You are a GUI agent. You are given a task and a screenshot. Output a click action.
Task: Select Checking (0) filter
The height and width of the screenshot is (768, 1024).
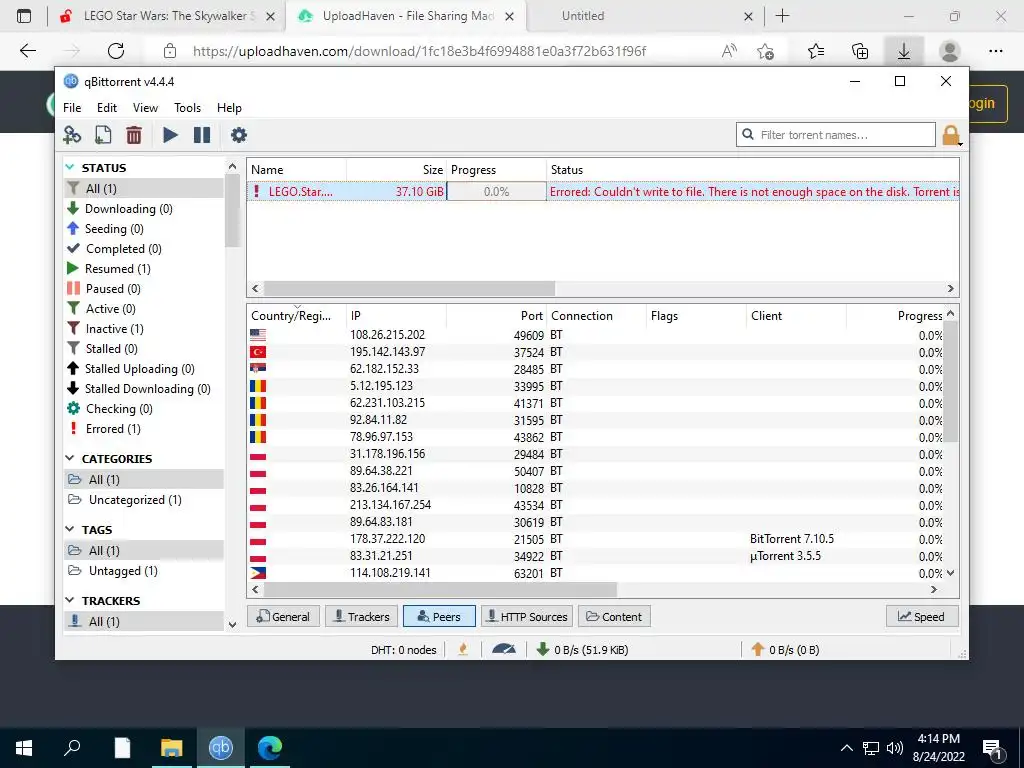(144, 409)
